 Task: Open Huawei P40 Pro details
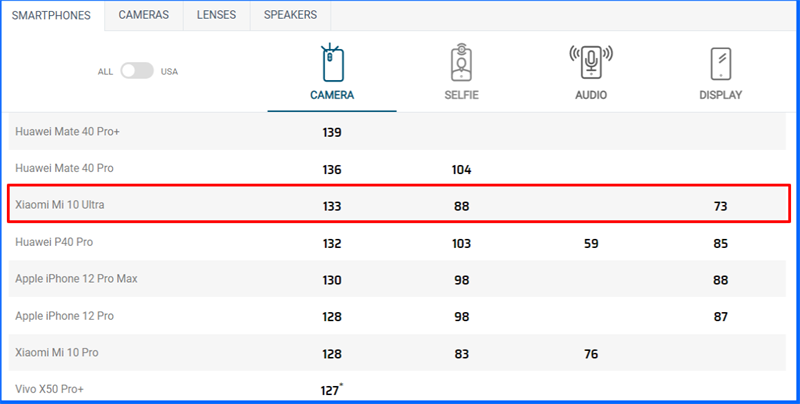[55, 242]
